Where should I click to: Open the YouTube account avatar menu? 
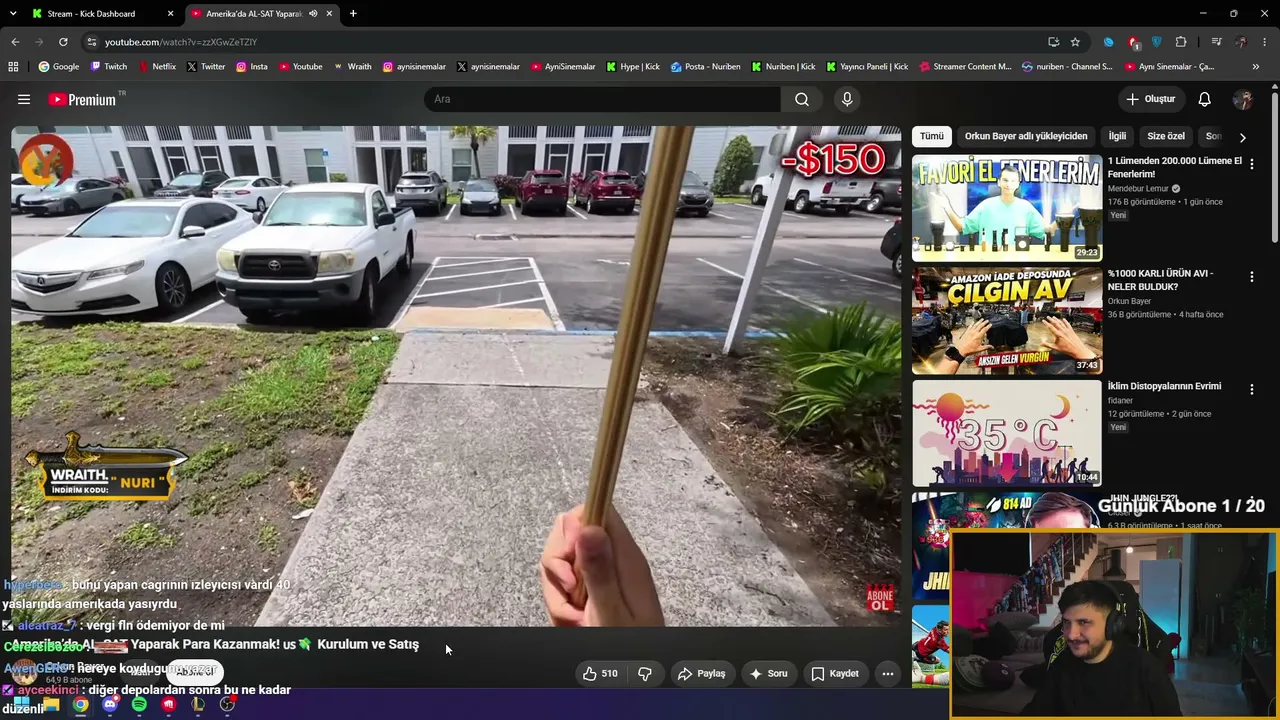tap(1243, 99)
